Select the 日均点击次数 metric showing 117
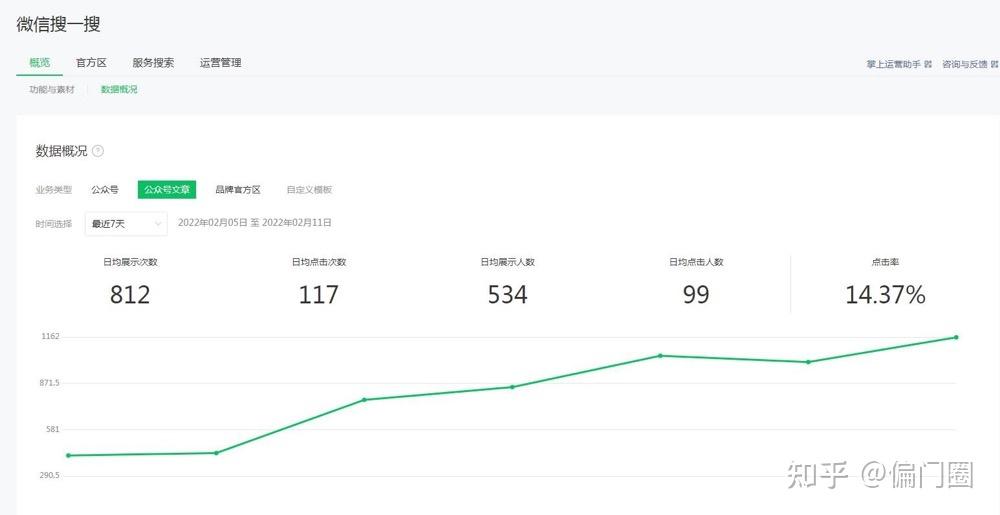This screenshot has height=515, width=1000. coord(319,284)
